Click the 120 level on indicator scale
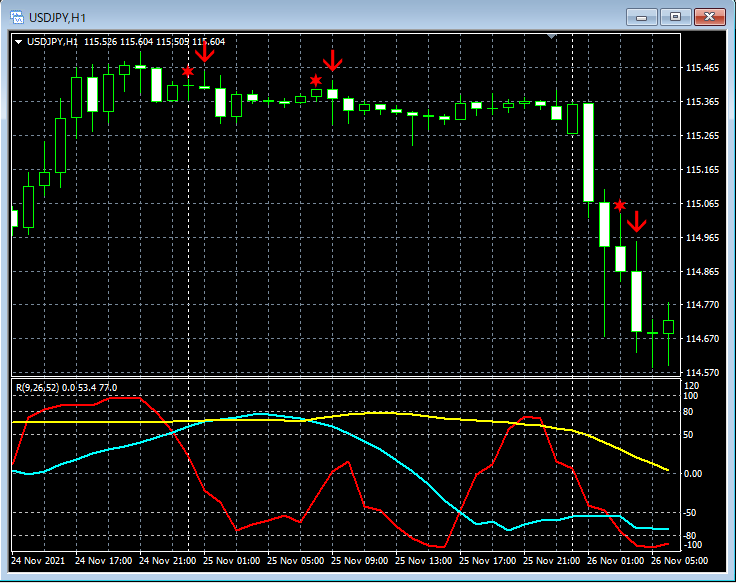The height and width of the screenshot is (583, 736). click(693, 385)
